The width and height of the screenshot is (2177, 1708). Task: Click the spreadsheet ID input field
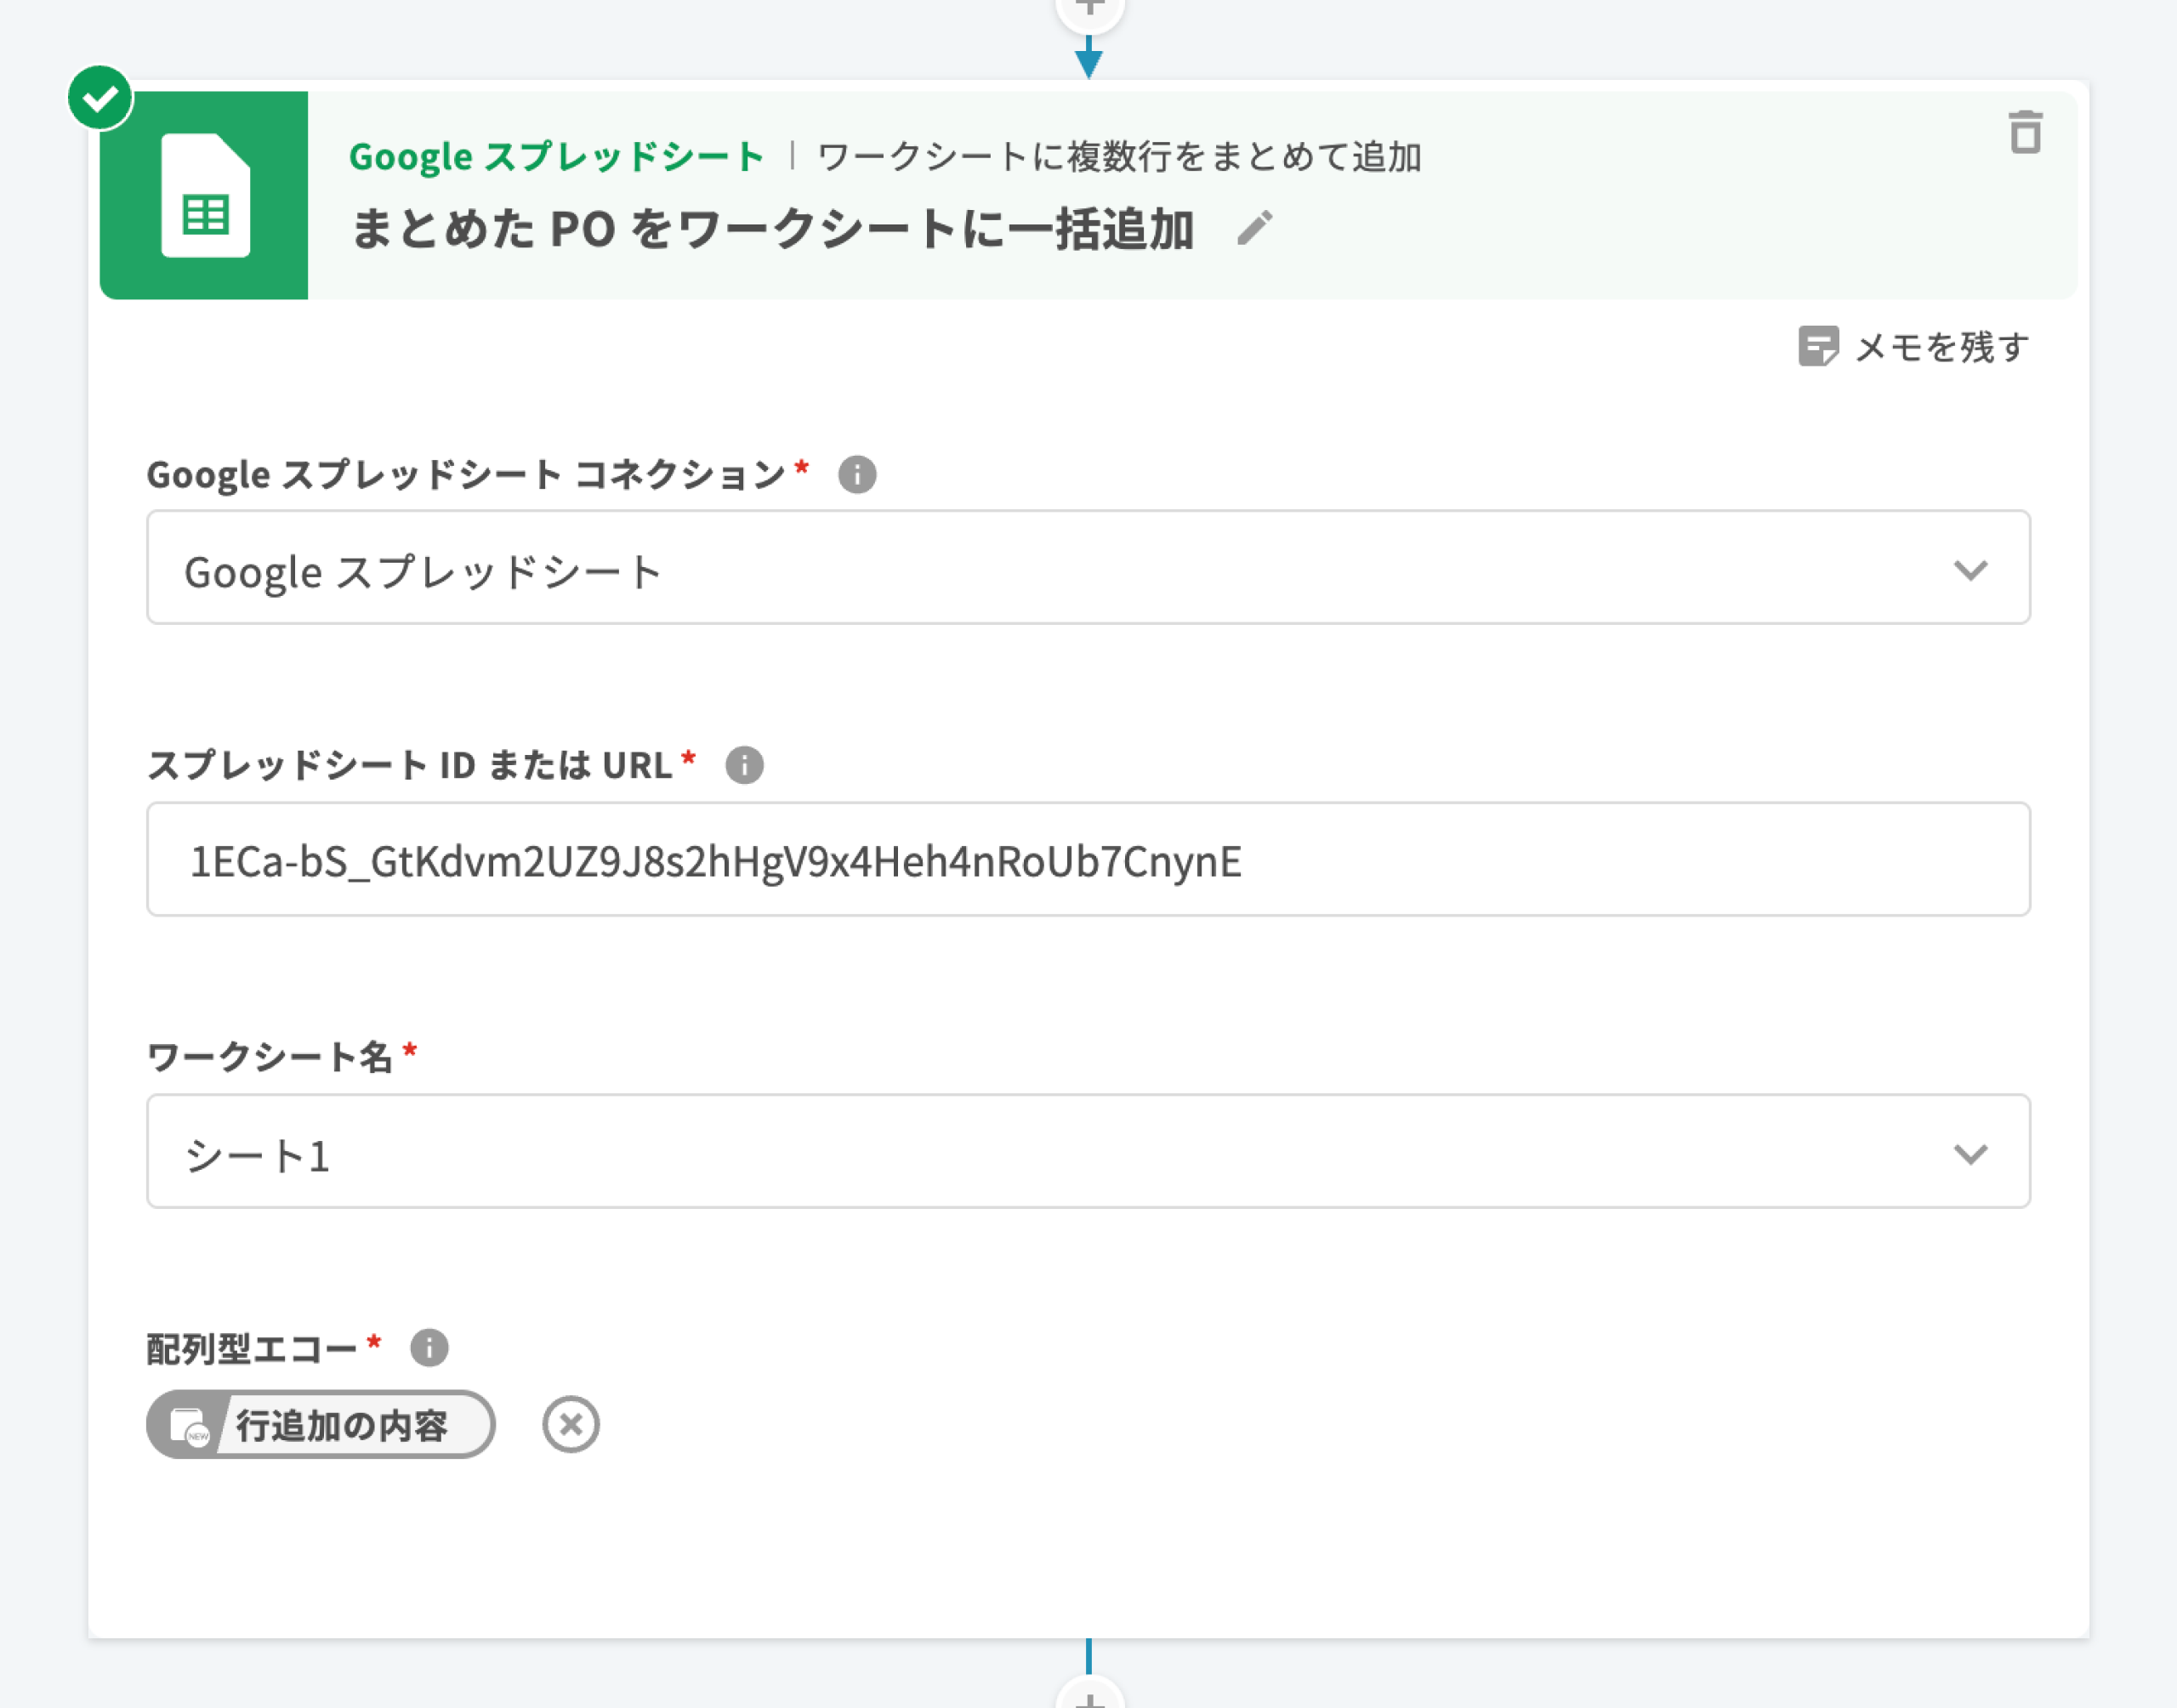[1086, 860]
